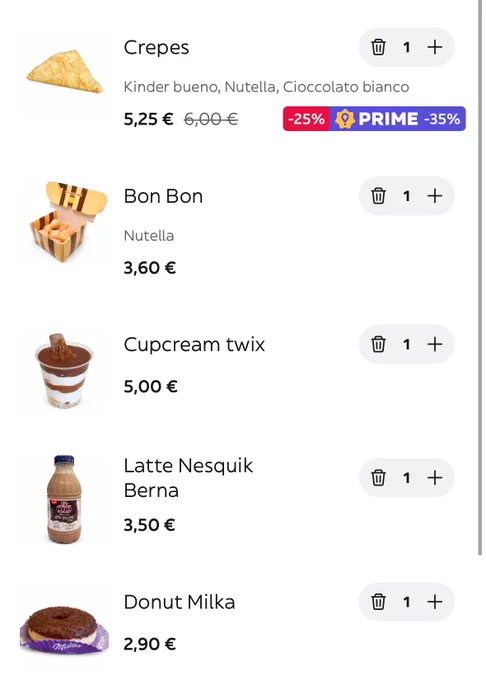Tap the PRIME -35% badge

pos(398,119)
